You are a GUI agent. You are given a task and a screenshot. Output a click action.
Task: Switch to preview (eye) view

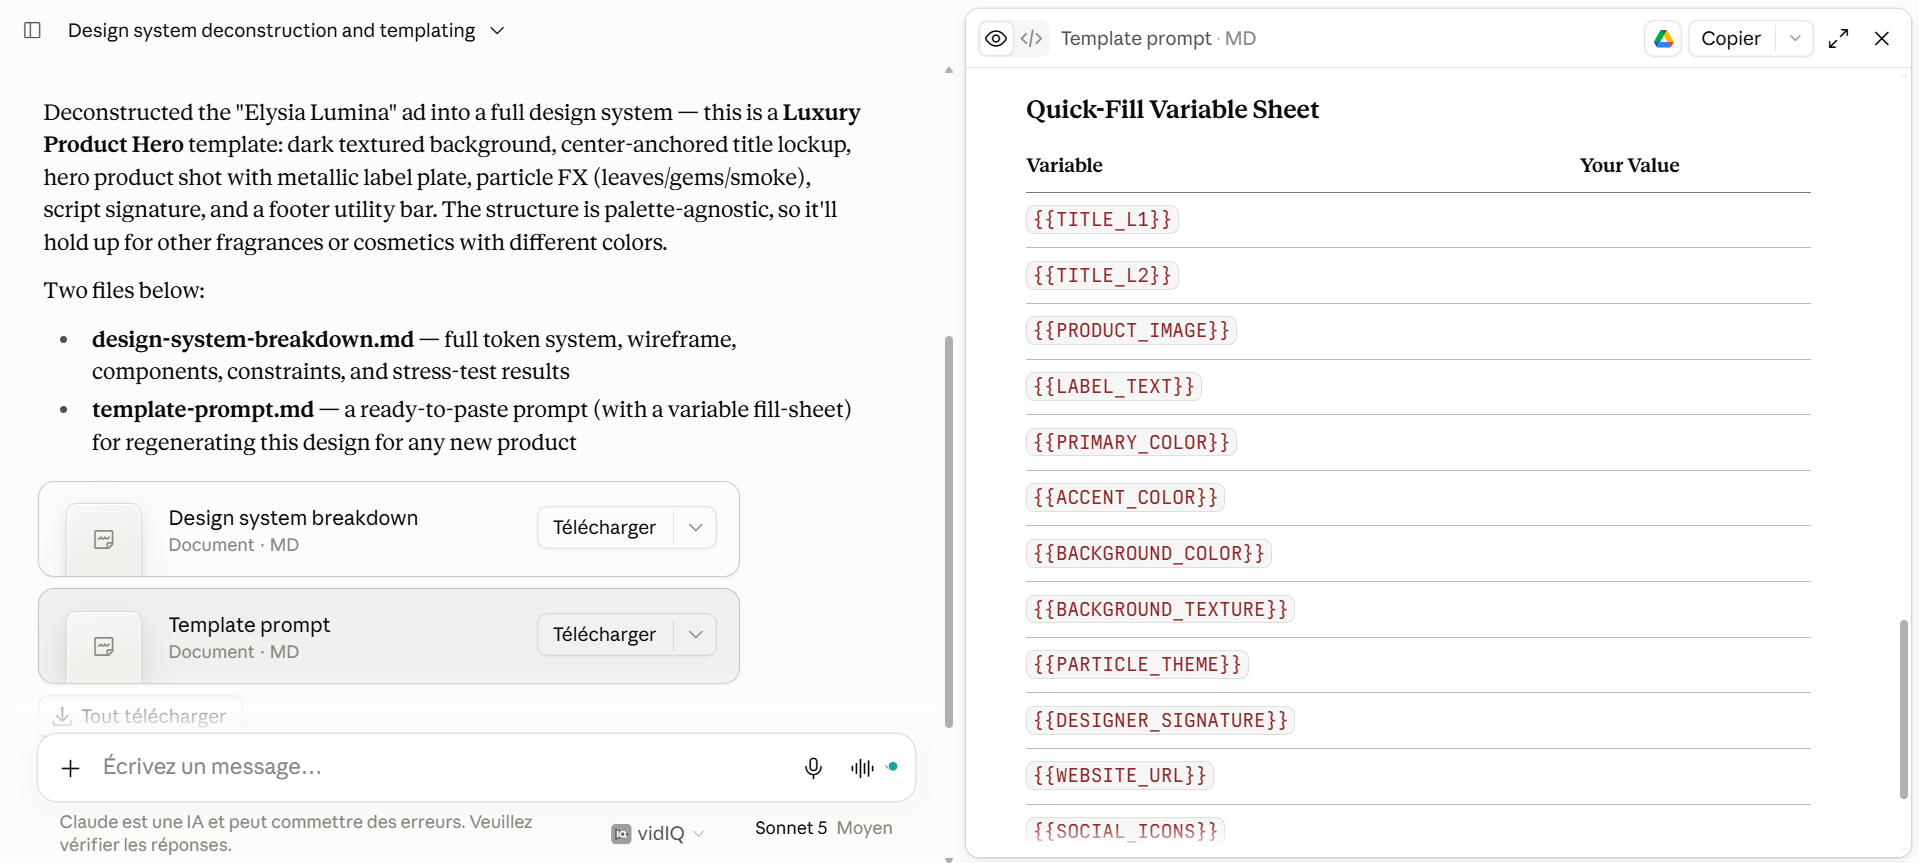996,38
